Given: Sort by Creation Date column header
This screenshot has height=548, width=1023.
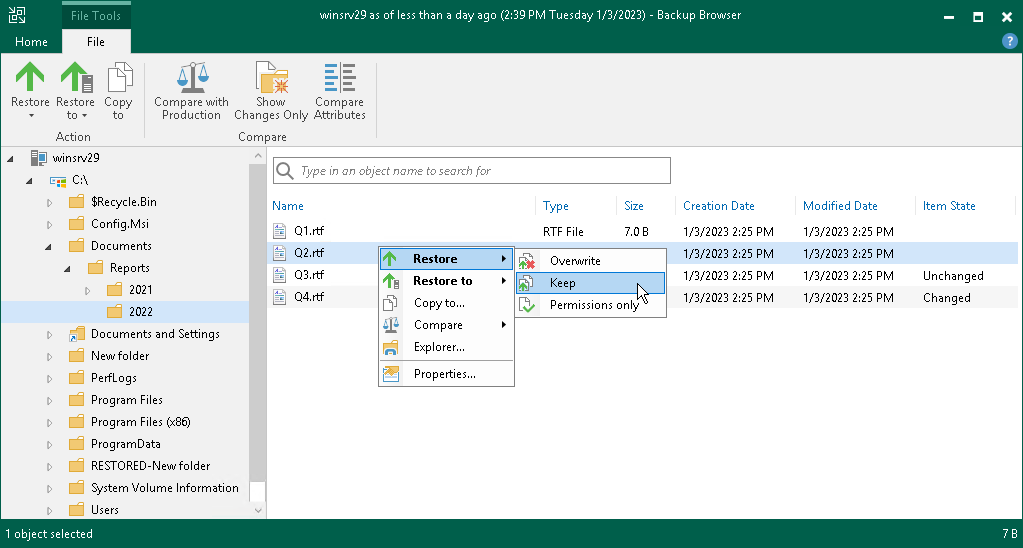Looking at the screenshot, I should point(718,206).
